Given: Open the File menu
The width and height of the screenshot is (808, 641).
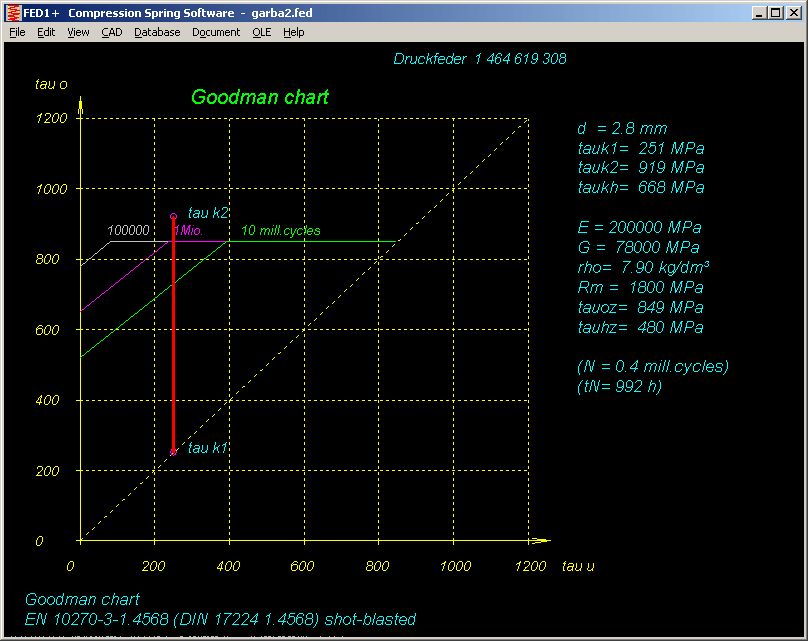Looking at the screenshot, I should (x=17, y=32).
